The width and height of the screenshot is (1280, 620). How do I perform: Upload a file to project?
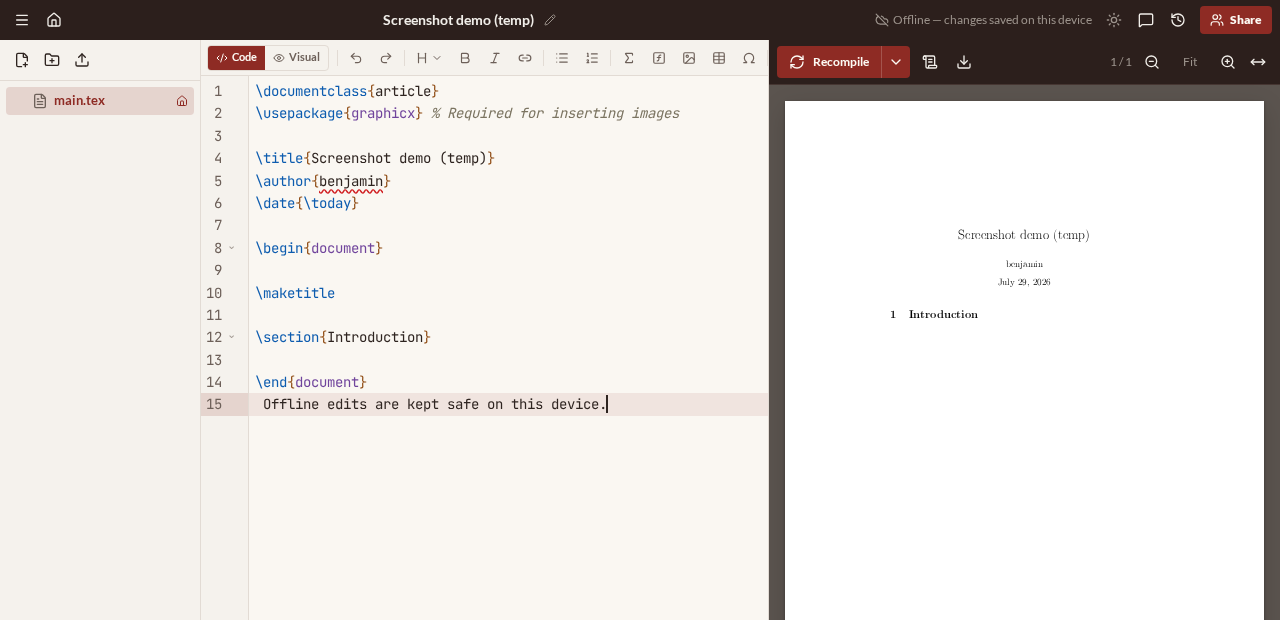82,60
